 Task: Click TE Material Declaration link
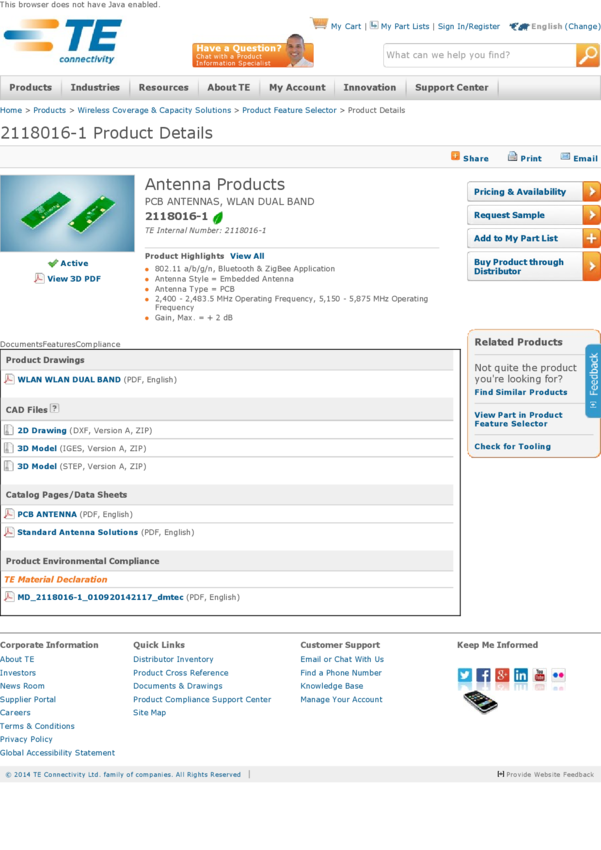[x=56, y=579]
